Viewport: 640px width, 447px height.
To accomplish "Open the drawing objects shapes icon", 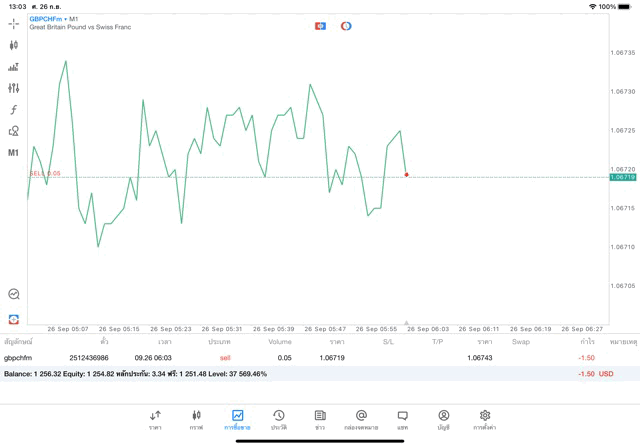I will click(13, 131).
